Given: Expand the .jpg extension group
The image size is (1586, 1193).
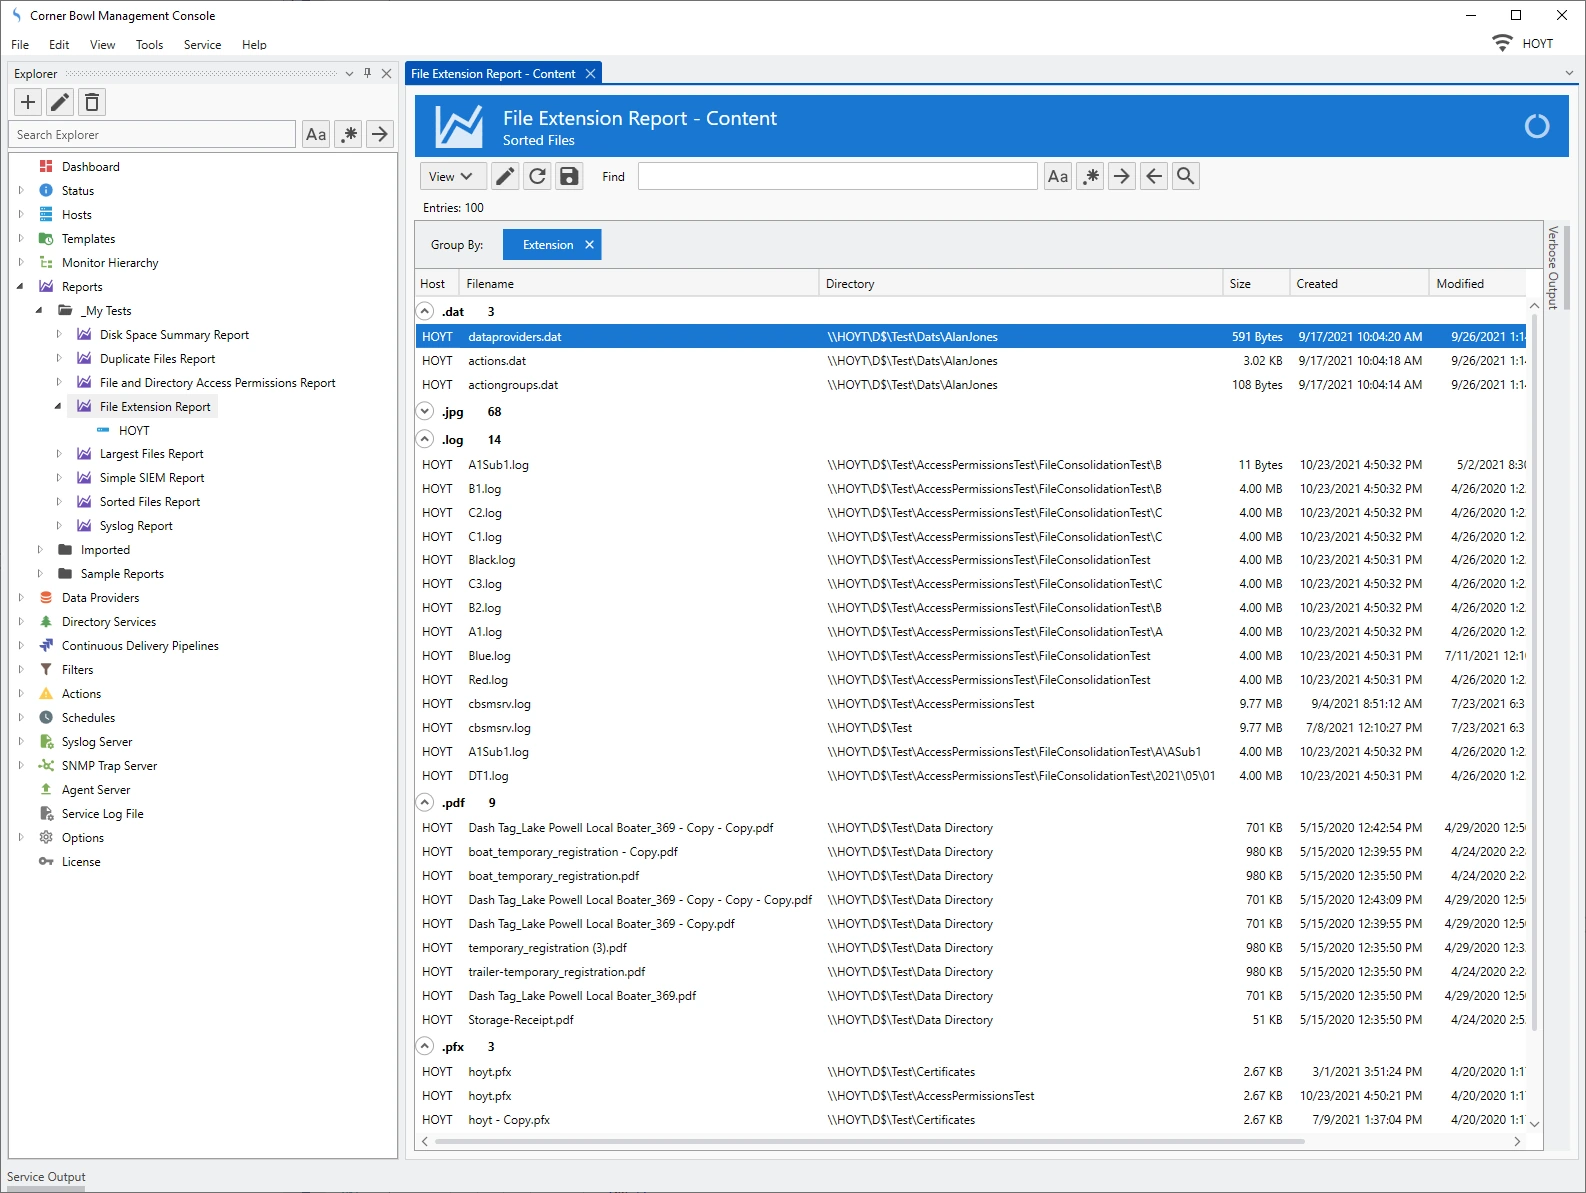Looking at the screenshot, I should [x=425, y=412].
